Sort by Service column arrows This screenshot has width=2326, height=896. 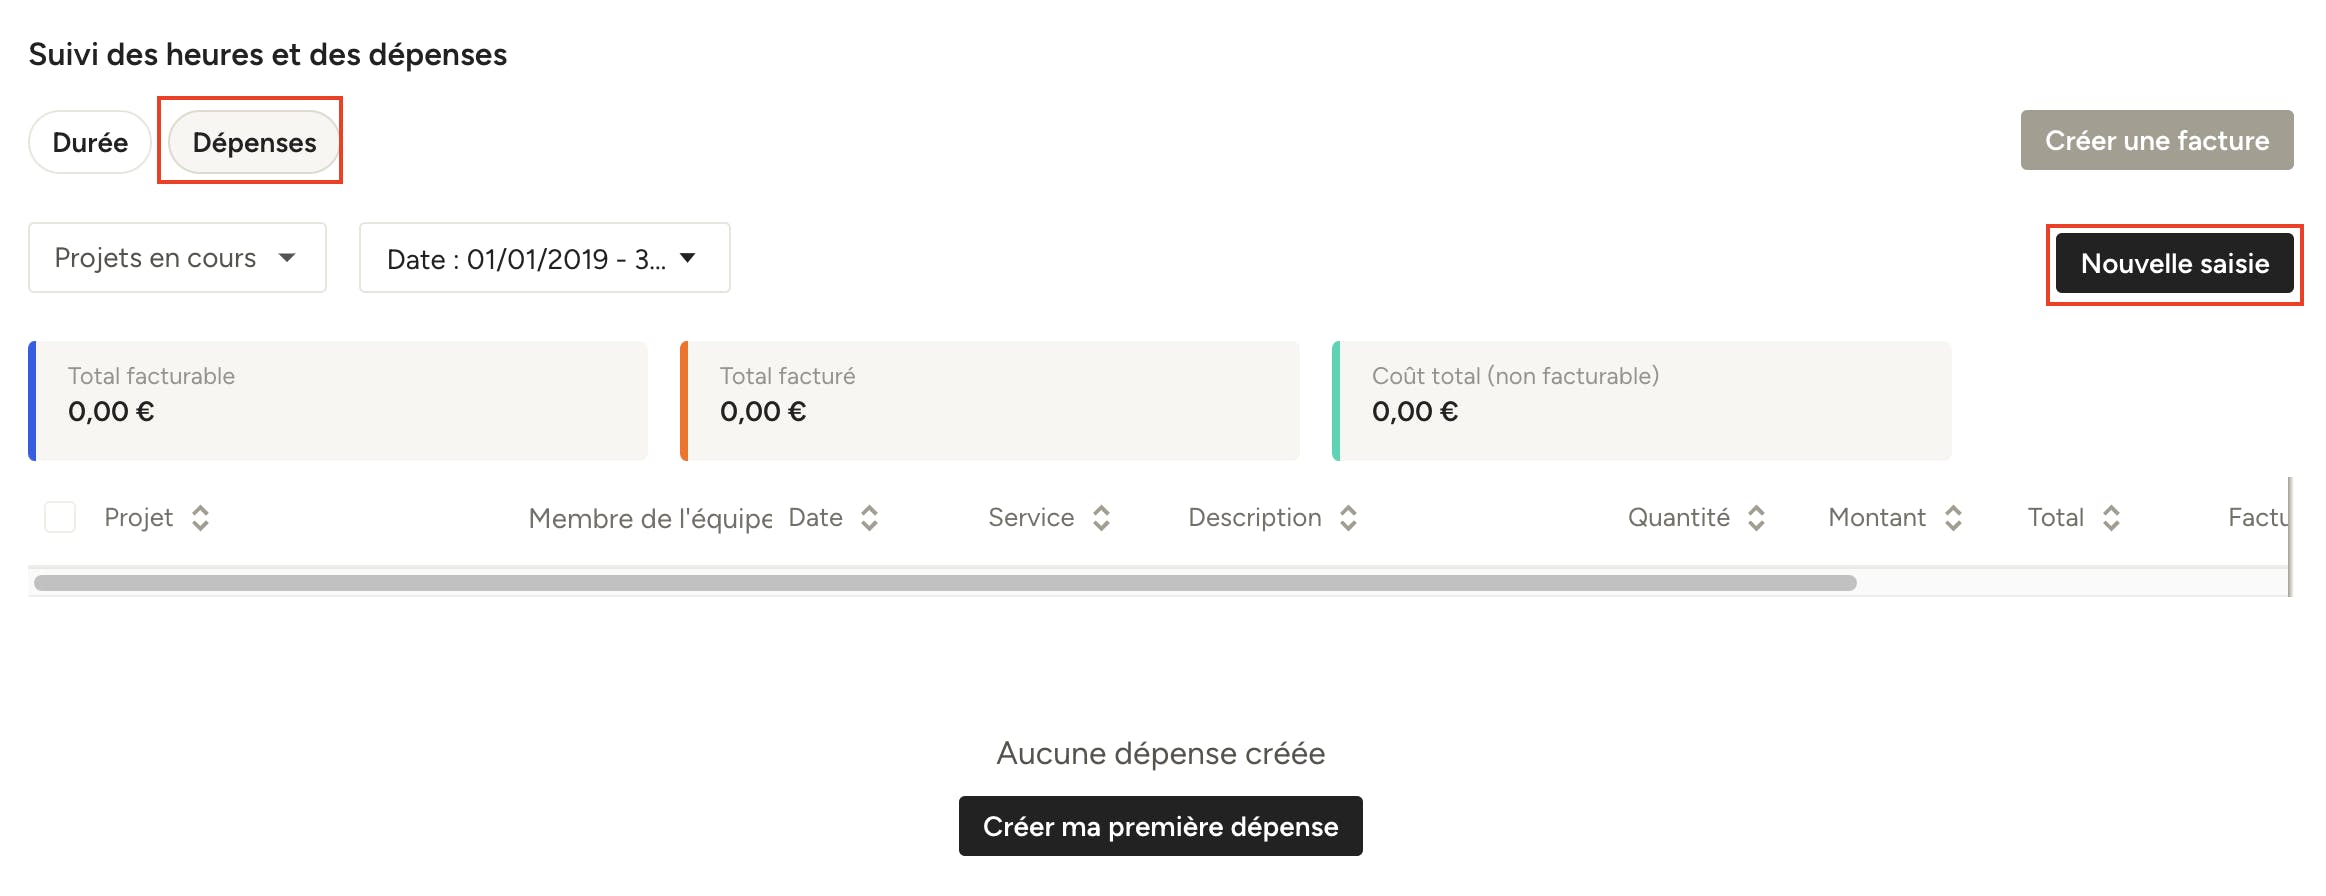[1101, 518]
